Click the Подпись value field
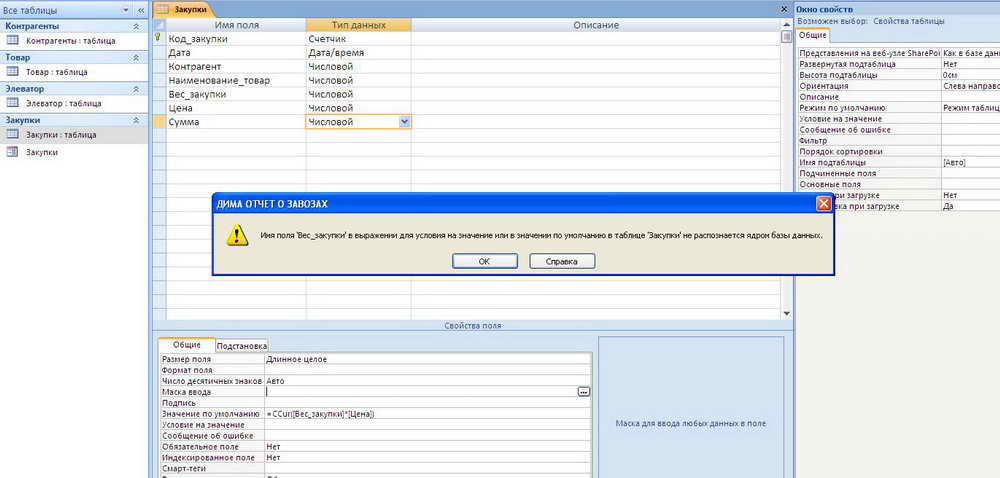This screenshot has width=1000, height=478. (x=427, y=403)
